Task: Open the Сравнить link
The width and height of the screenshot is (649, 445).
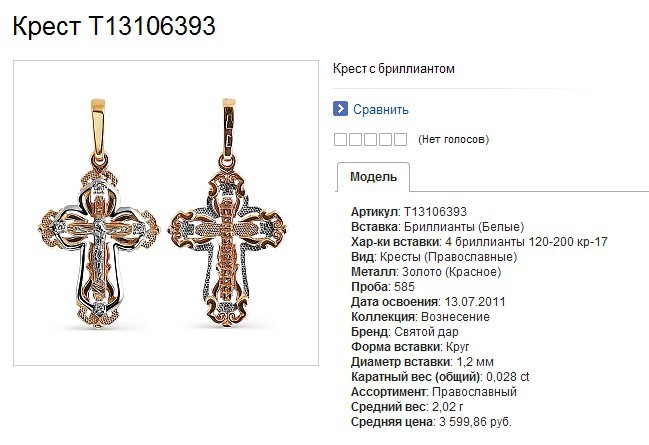Action: pos(381,110)
